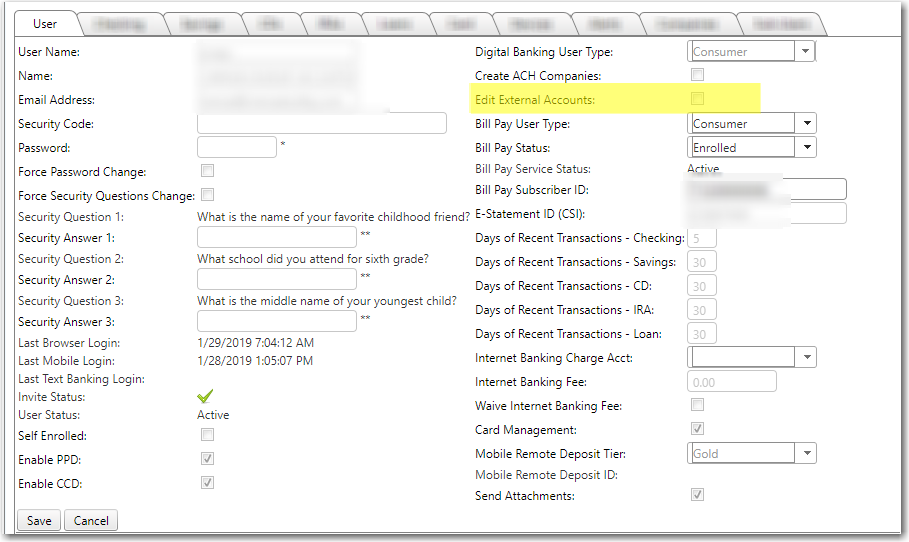Open Mobile Remote Deposit Tier dropdown
Screen dimensions: 909x542
[x=806, y=454]
